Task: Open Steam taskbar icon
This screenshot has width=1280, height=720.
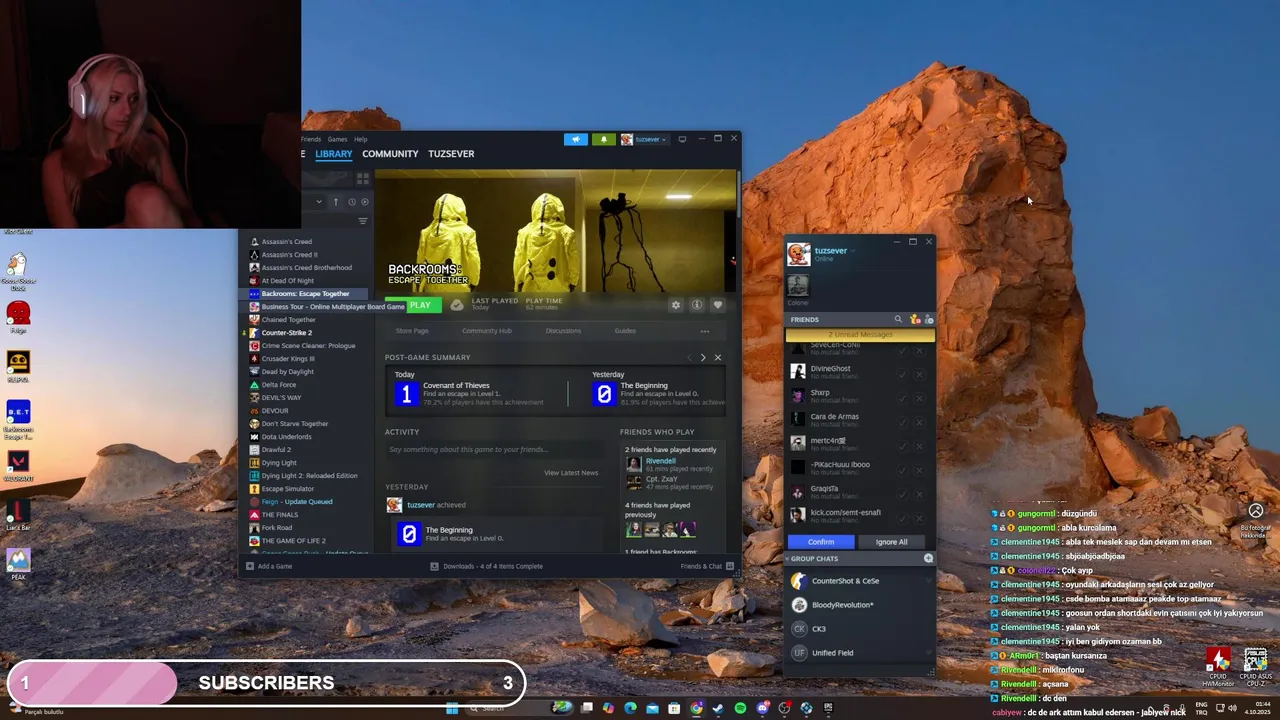Action: [718, 708]
